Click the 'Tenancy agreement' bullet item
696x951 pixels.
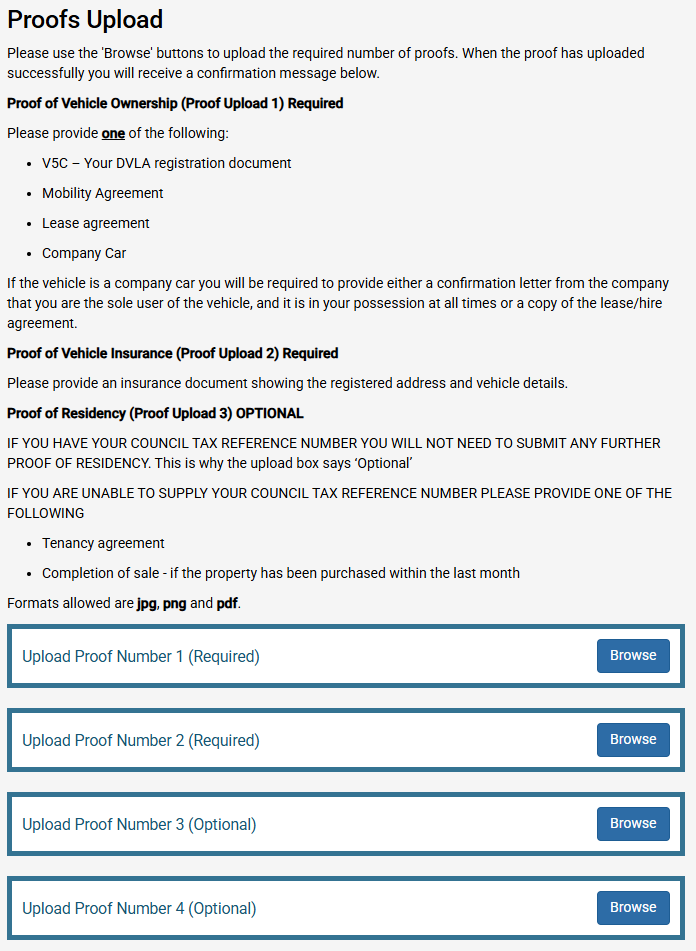coord(103,543)
